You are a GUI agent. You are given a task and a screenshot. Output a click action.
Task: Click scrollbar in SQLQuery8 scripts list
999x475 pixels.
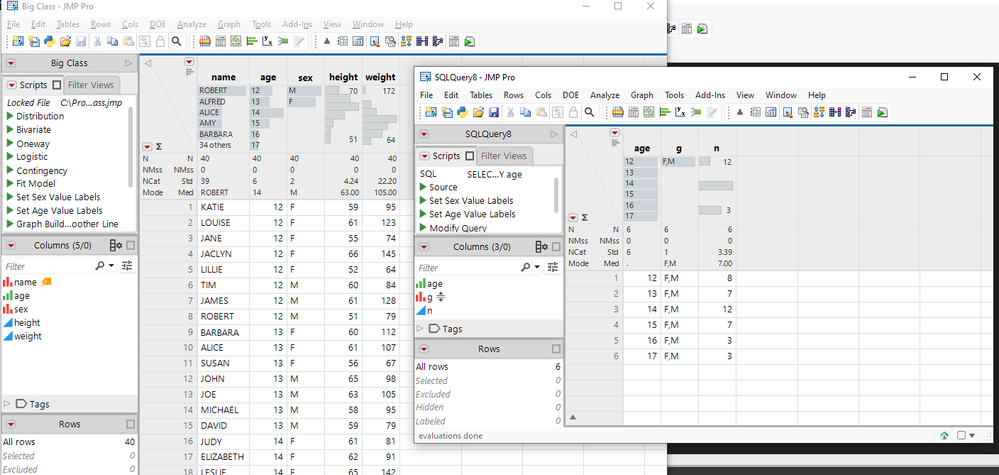point(557,195)
